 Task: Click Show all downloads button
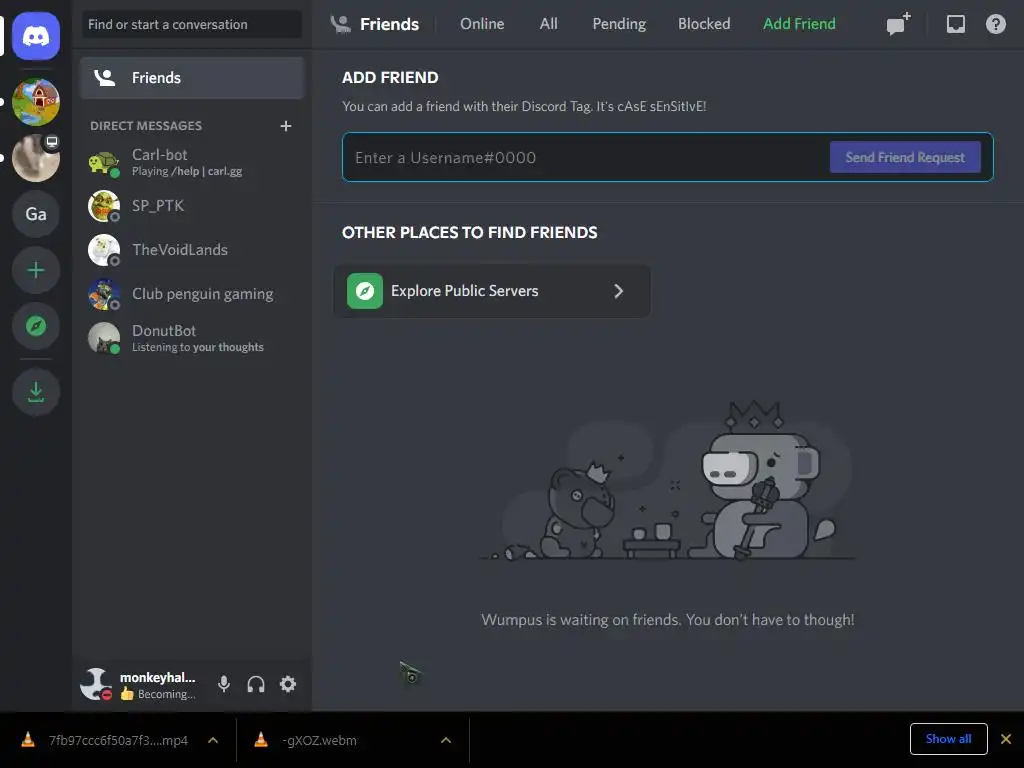coord(948,739)
